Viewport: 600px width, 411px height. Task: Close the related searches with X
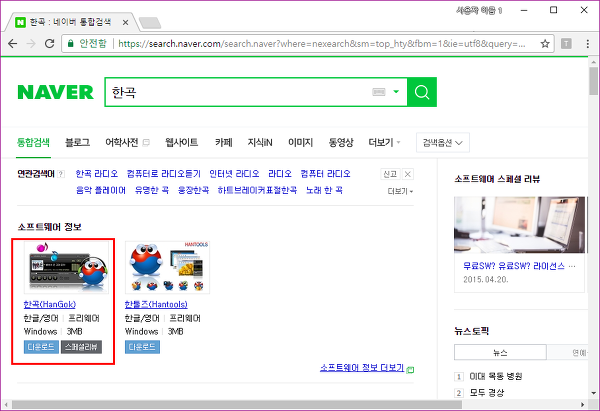click(x=408, y=174)
